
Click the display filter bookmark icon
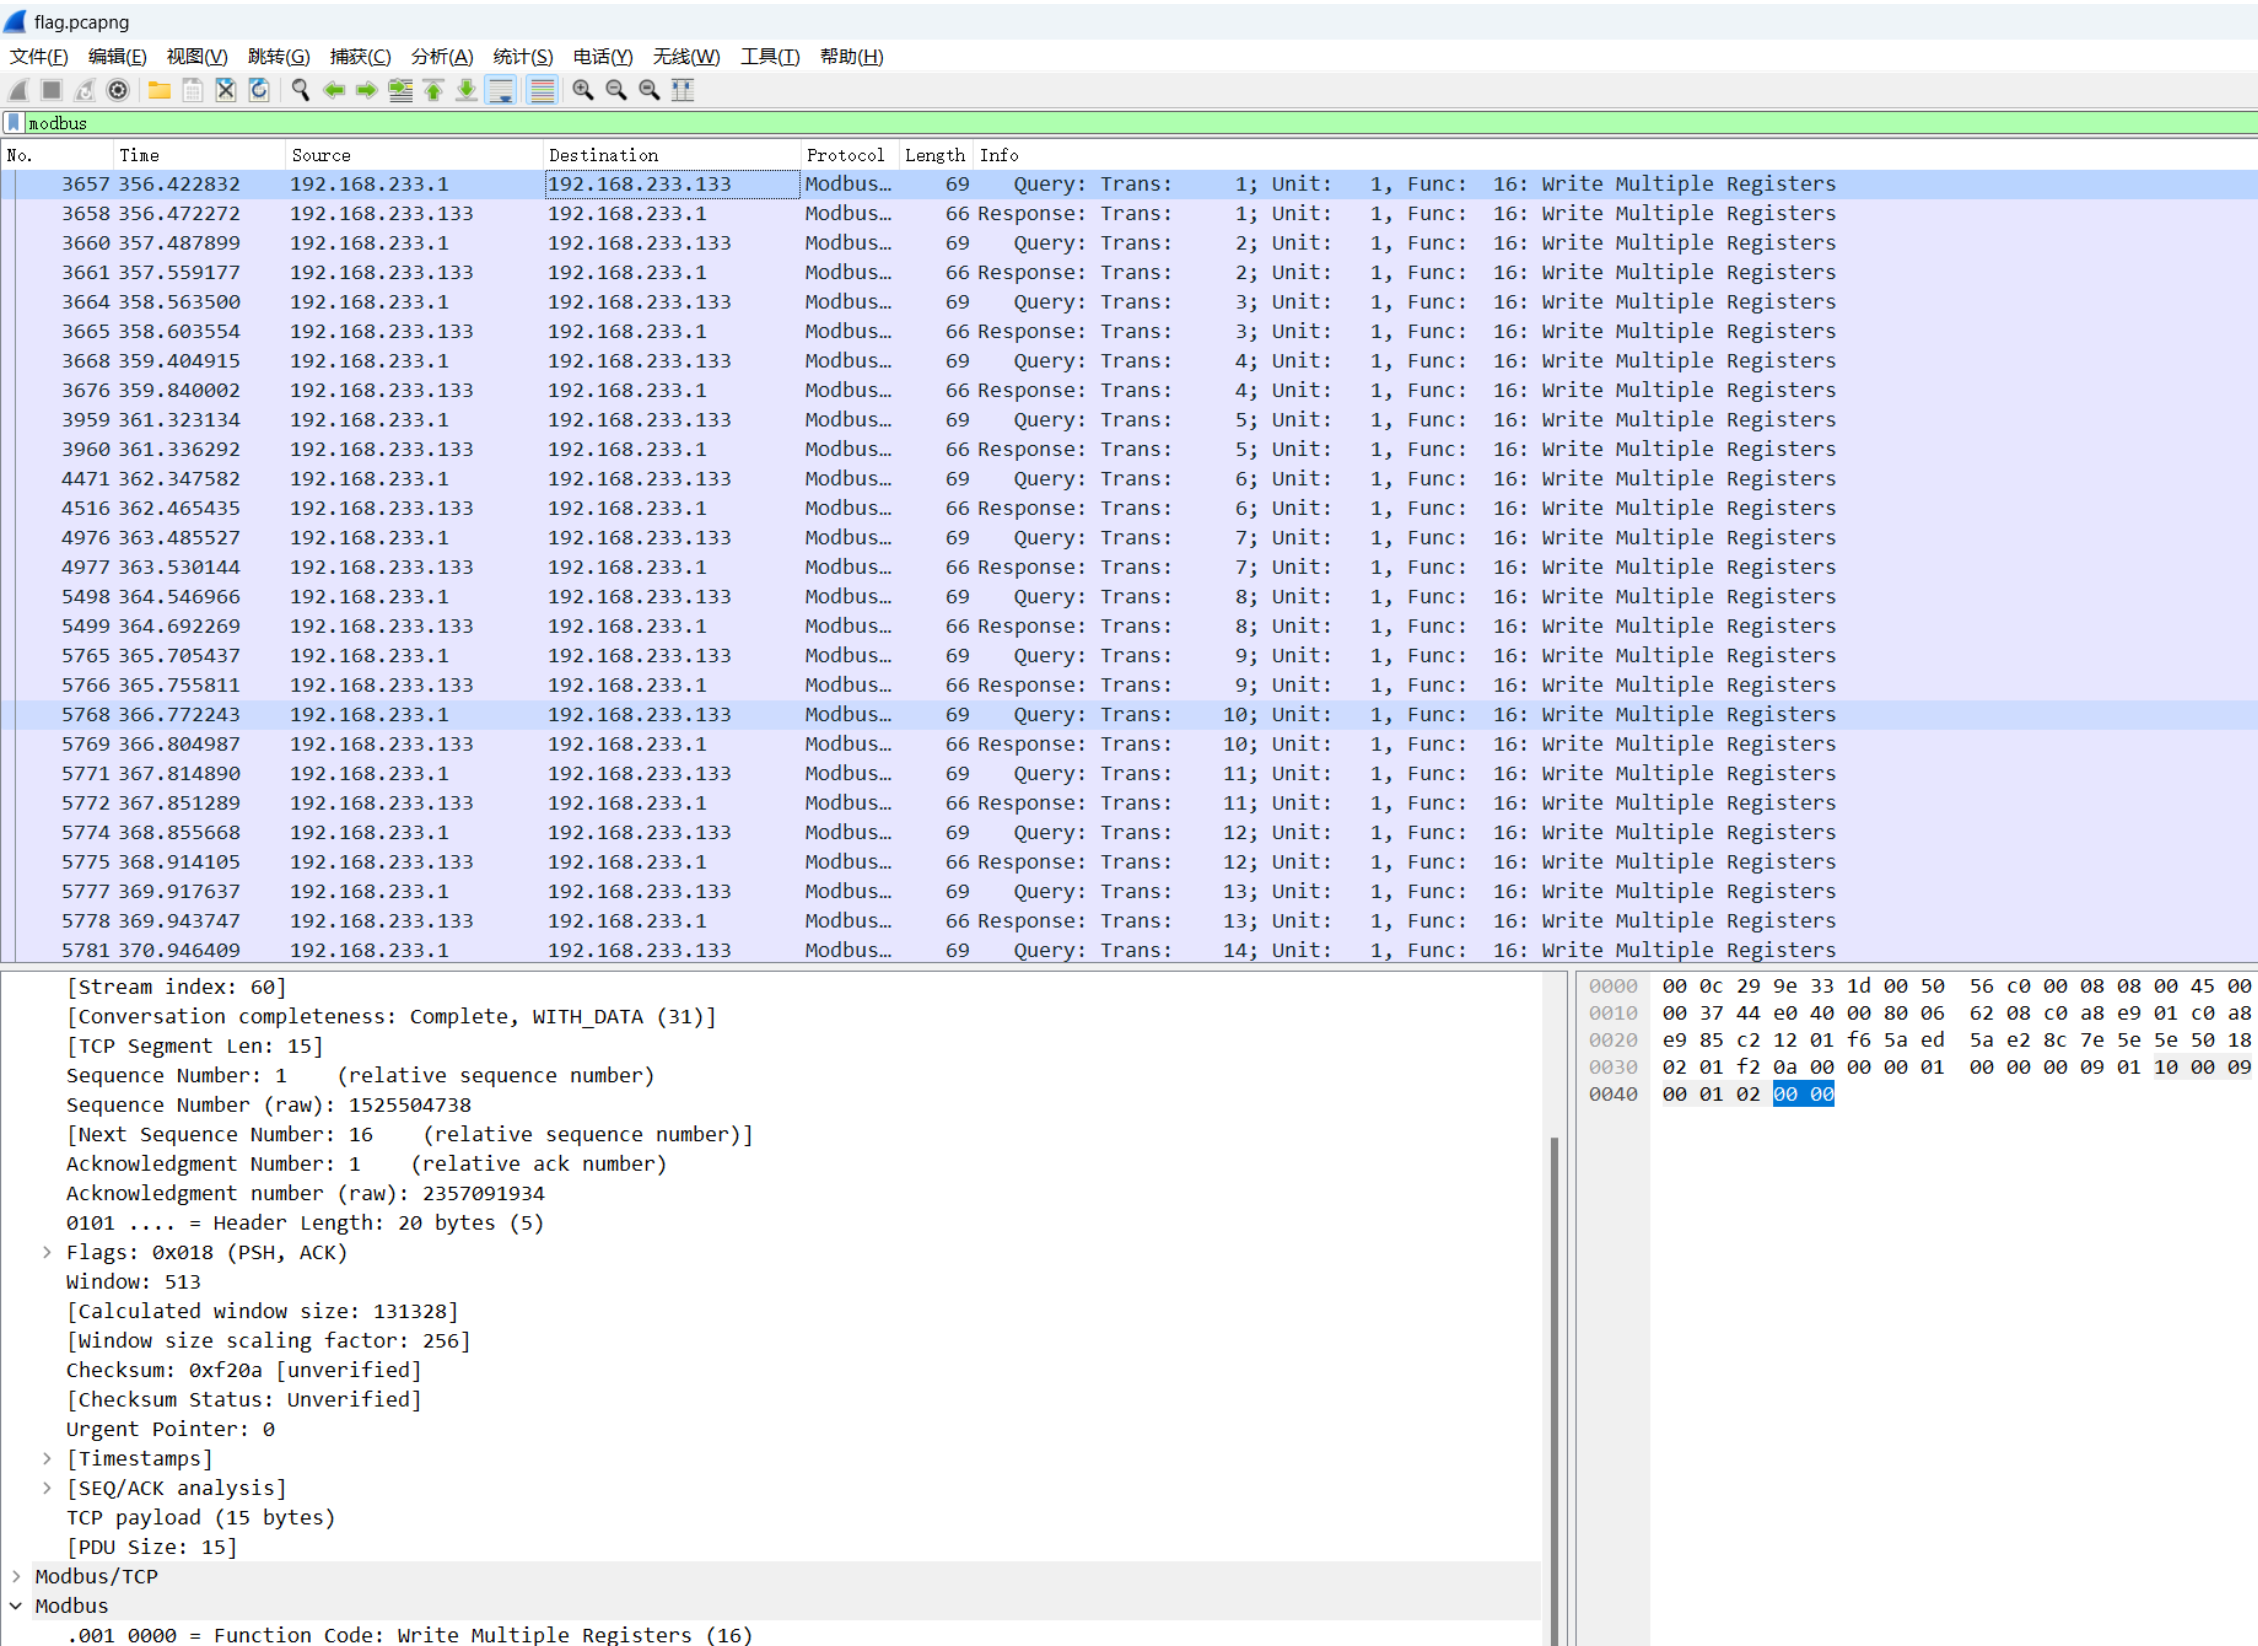13,123
